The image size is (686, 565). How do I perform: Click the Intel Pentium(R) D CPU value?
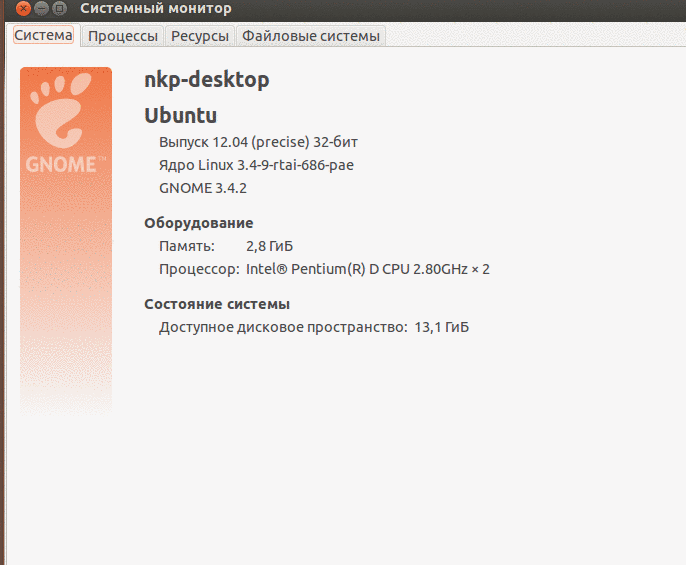(368, 269)
